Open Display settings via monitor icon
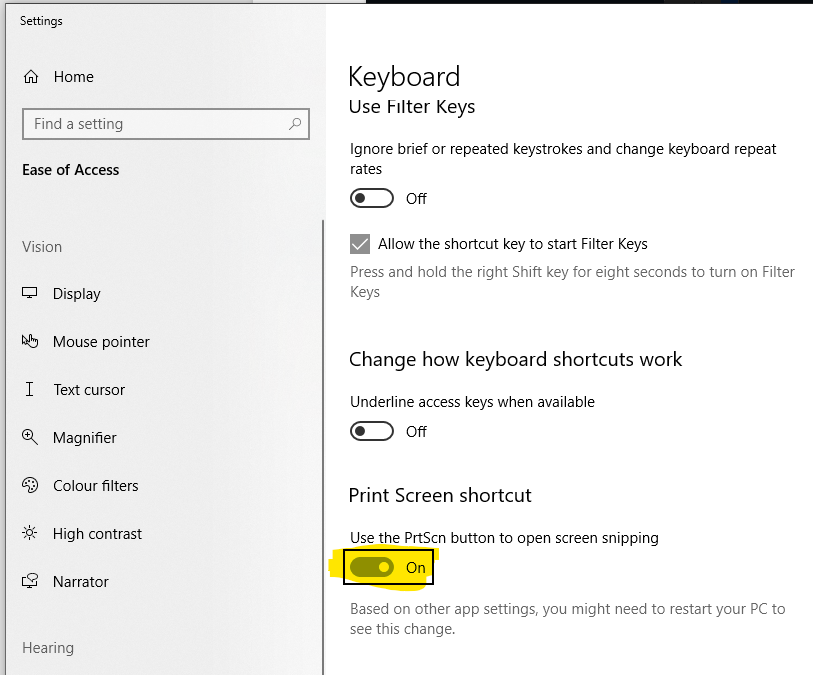Viewport: 813px width, 675px height. (x=31, y=293)
